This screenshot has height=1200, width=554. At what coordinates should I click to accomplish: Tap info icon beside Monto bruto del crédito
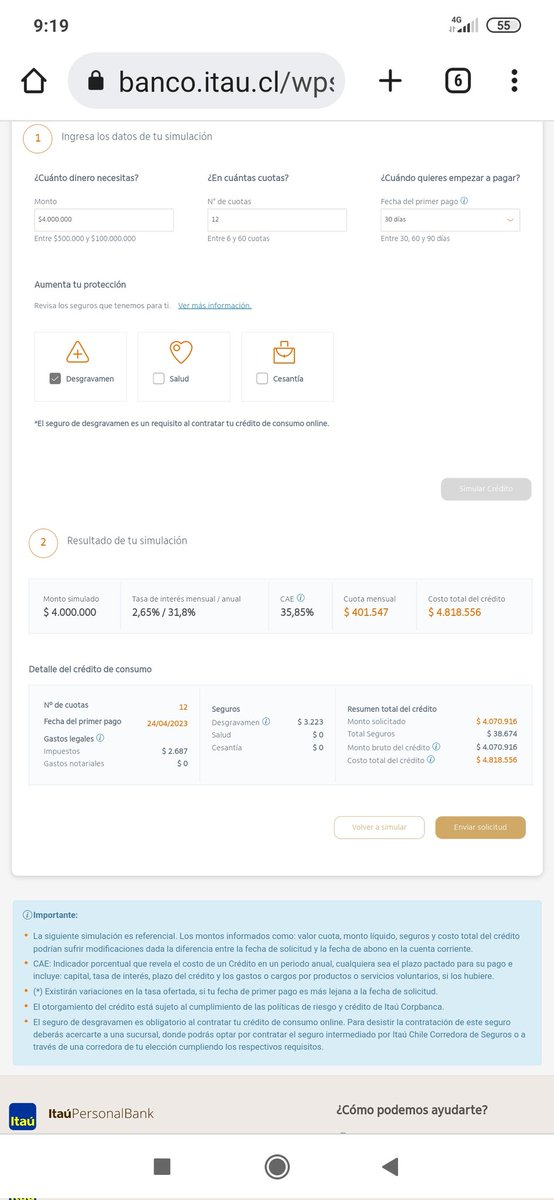[437, 747]
